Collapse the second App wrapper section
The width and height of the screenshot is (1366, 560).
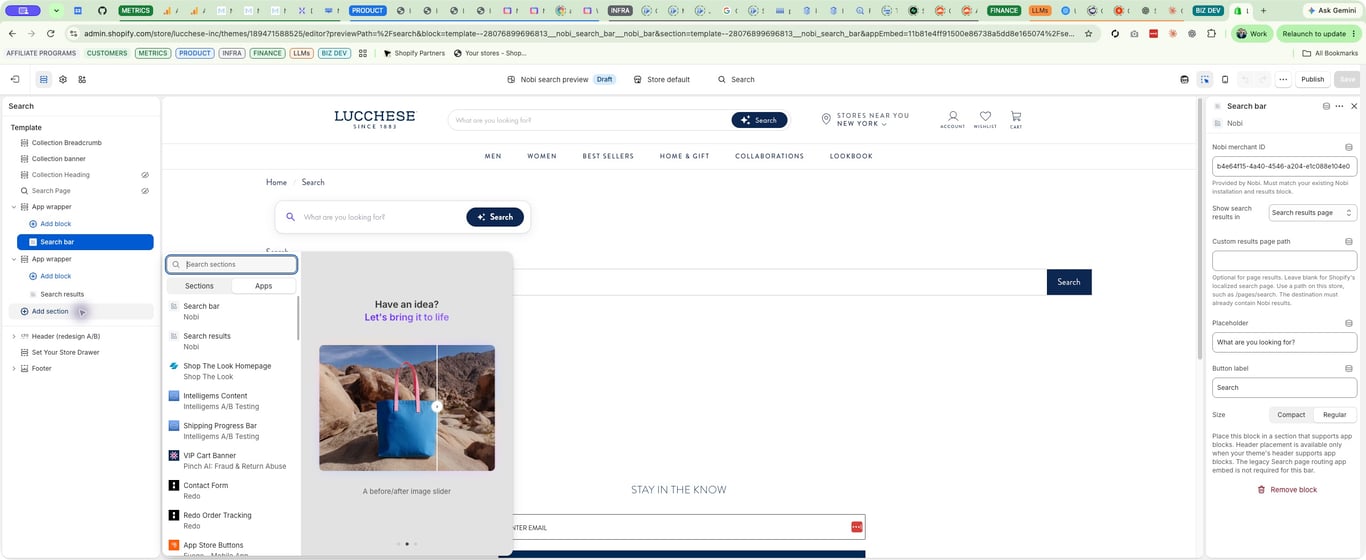[x=14, y=259]
